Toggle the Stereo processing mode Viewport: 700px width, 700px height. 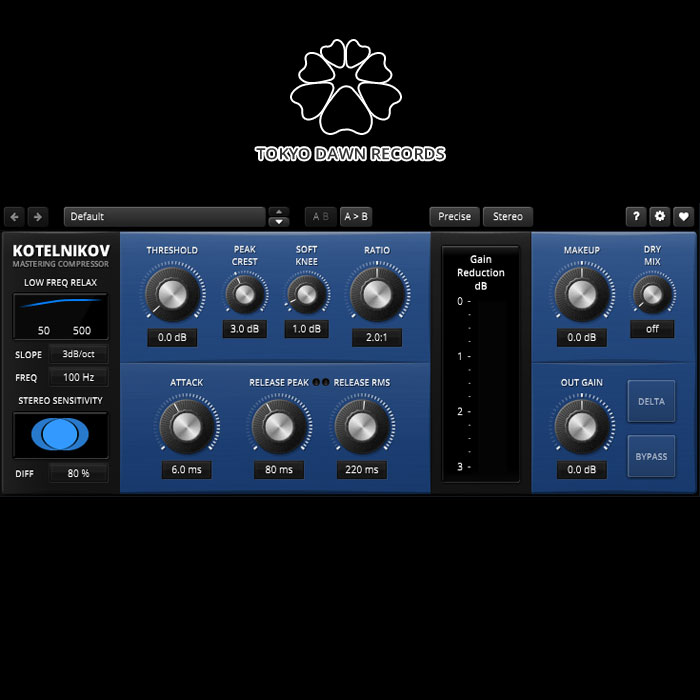tap(508, 217)
